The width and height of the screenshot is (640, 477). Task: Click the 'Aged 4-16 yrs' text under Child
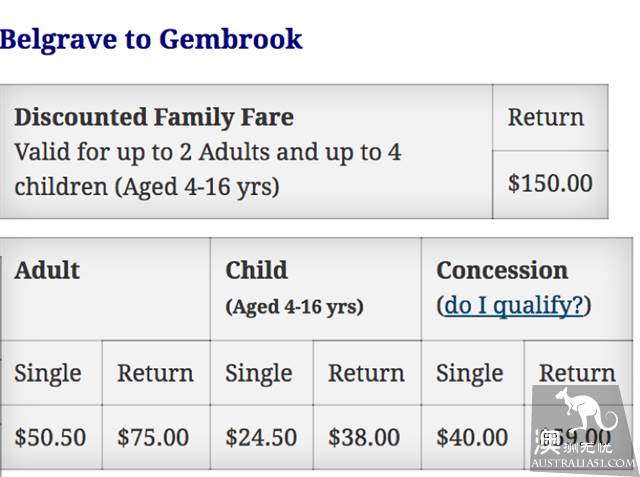294,307
